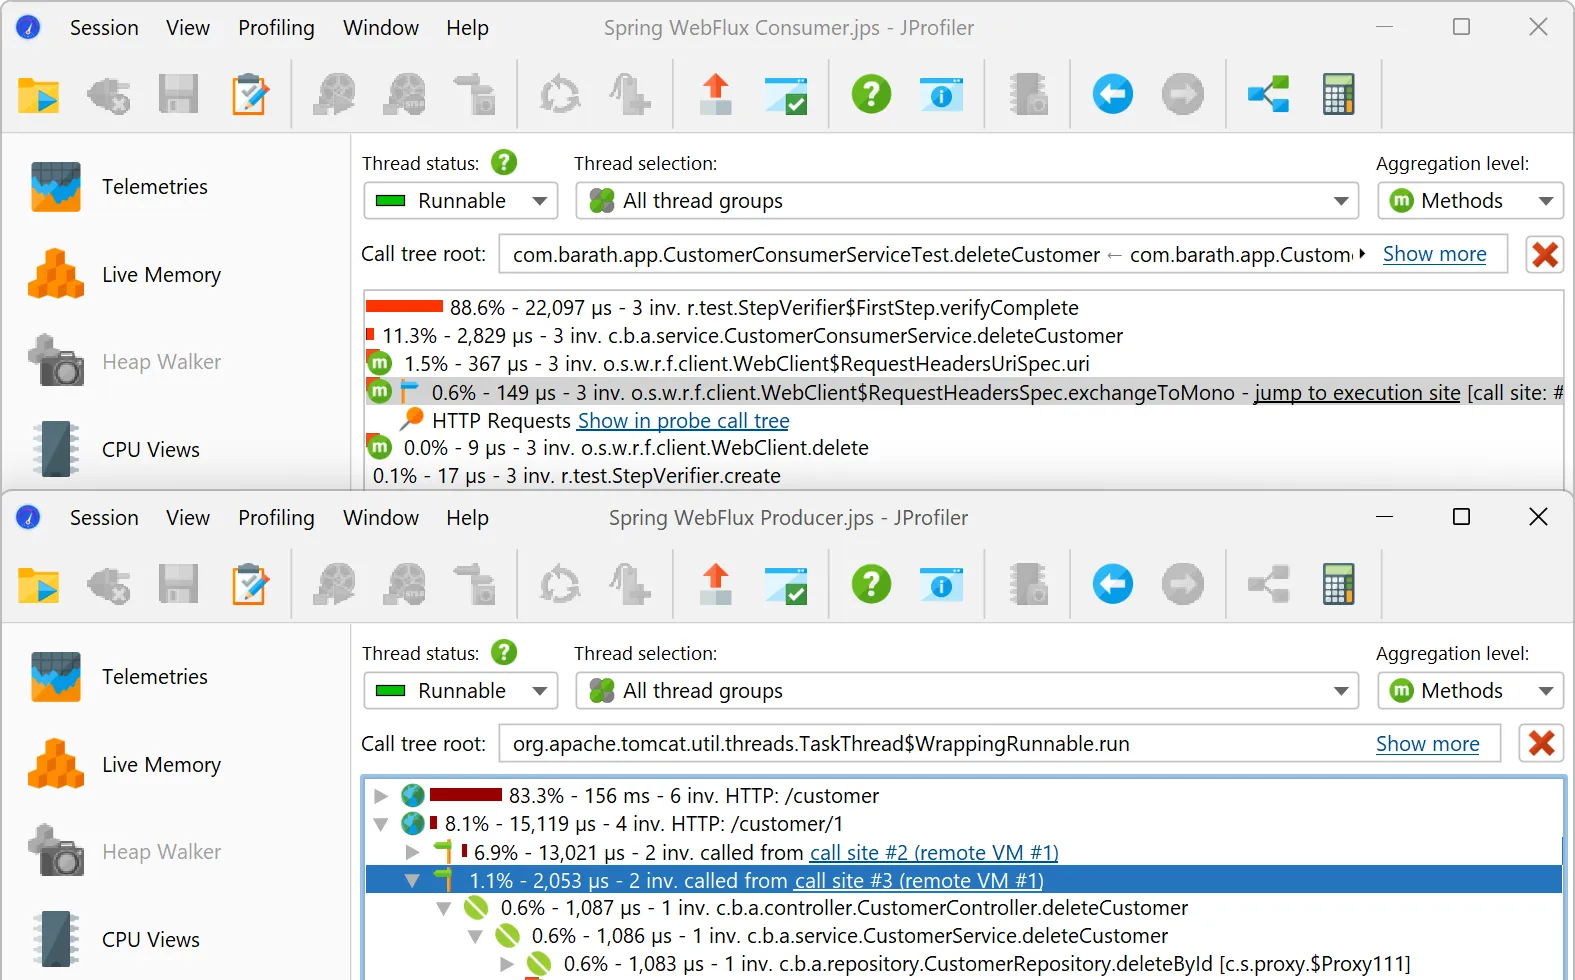1575x980 pixels.
Task: Open Thread status Runnable dropdown in Consumer window
Action: pos(461,201)
